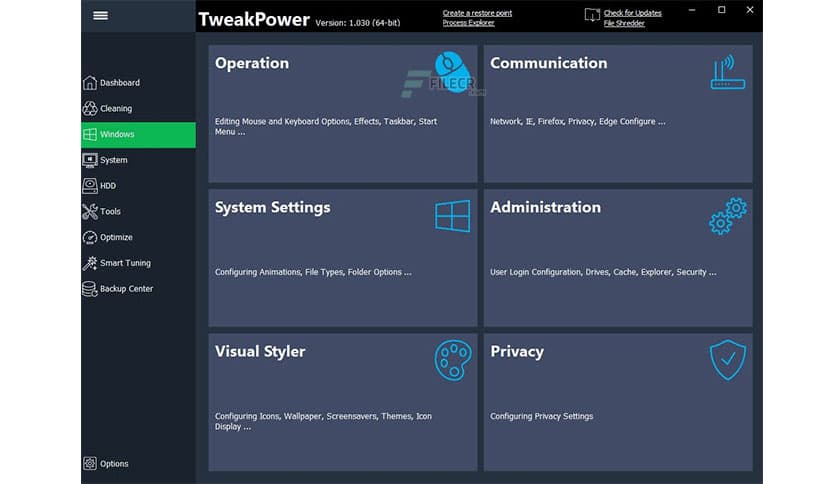Image resolution: width=836 pixels, height=484 pixels.
Task: Open the HDD sidebar label
Action: [x=108, y=185]
